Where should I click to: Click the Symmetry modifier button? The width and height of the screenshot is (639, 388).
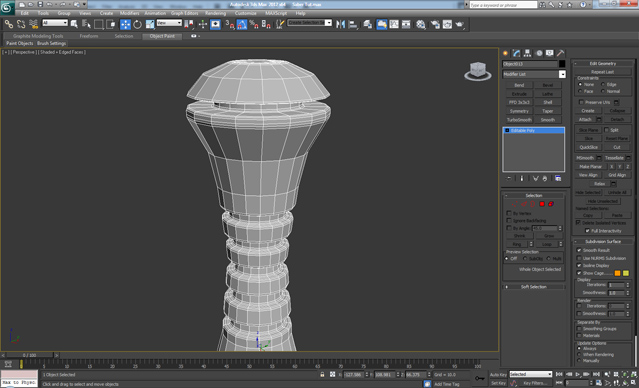coord(519,111)
